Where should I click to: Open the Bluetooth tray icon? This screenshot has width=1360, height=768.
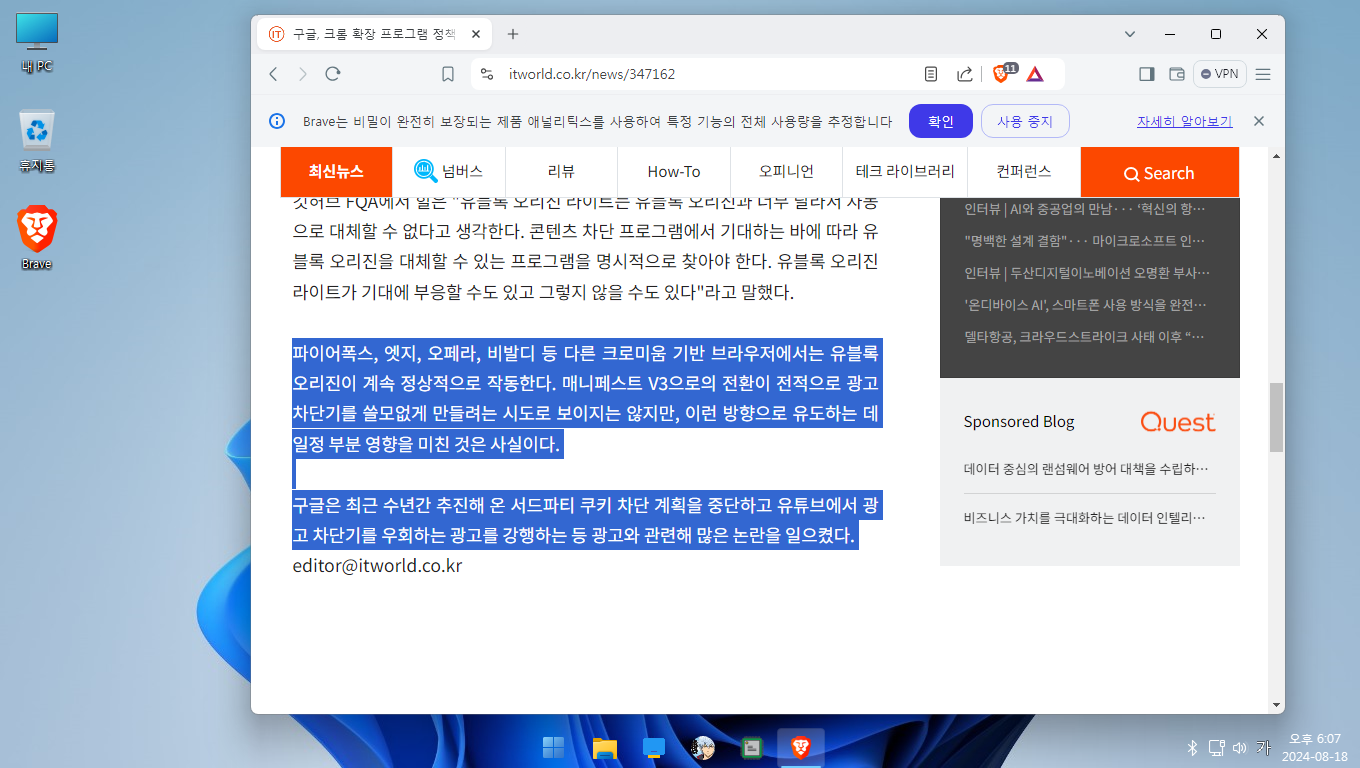tap(1192, 747)
